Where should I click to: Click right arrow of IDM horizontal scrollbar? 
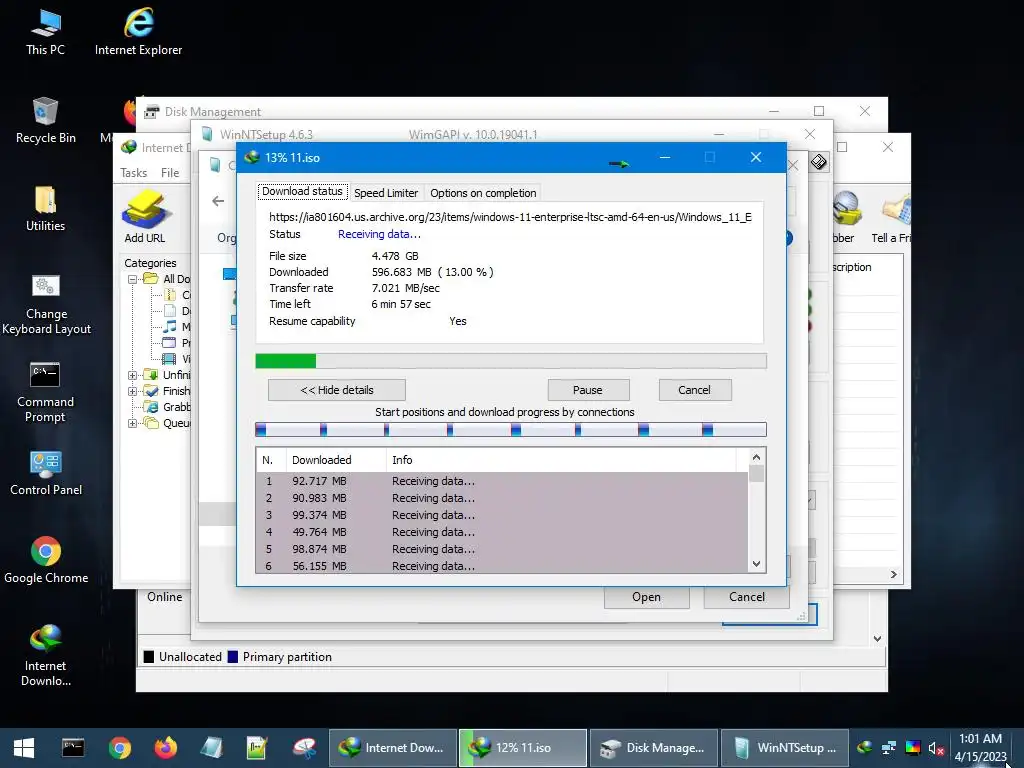[893, 575]
